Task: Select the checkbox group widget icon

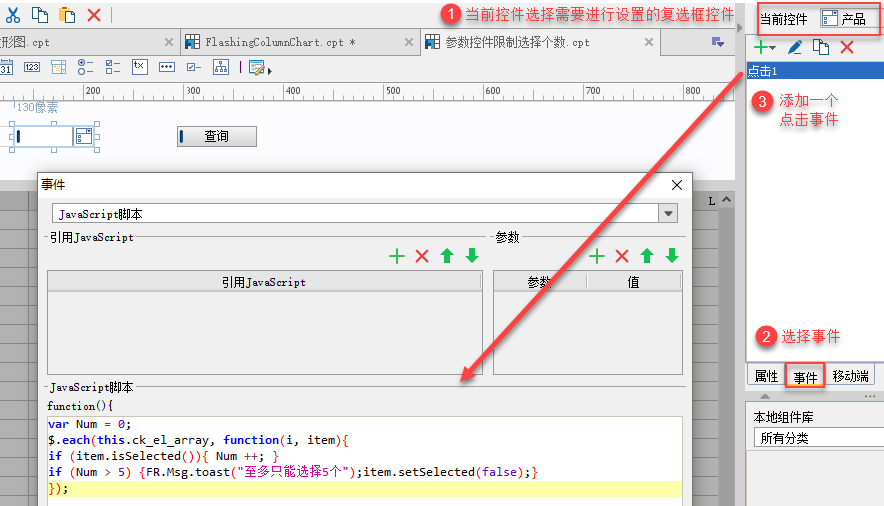Action: pyautogui.click(x=113, y=67)
